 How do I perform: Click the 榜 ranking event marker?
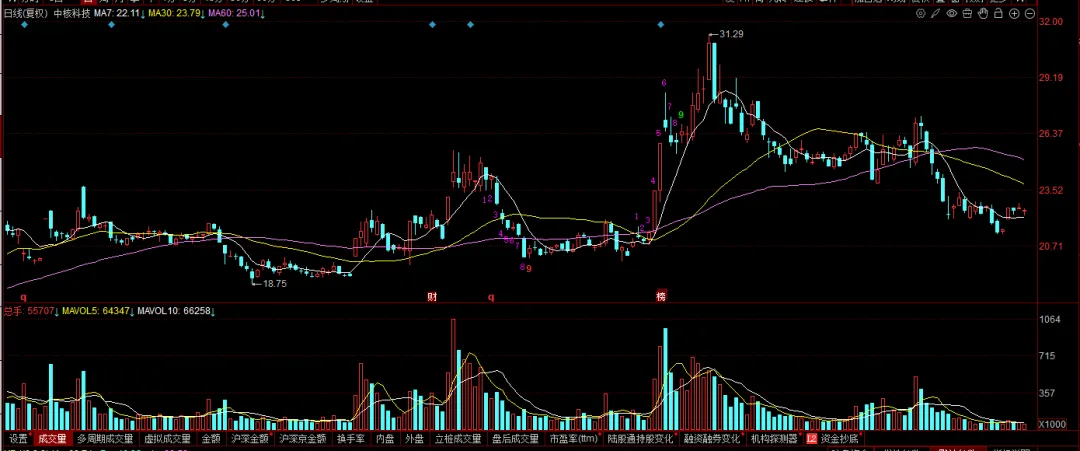pyautogui.click(x=661, y=297)
